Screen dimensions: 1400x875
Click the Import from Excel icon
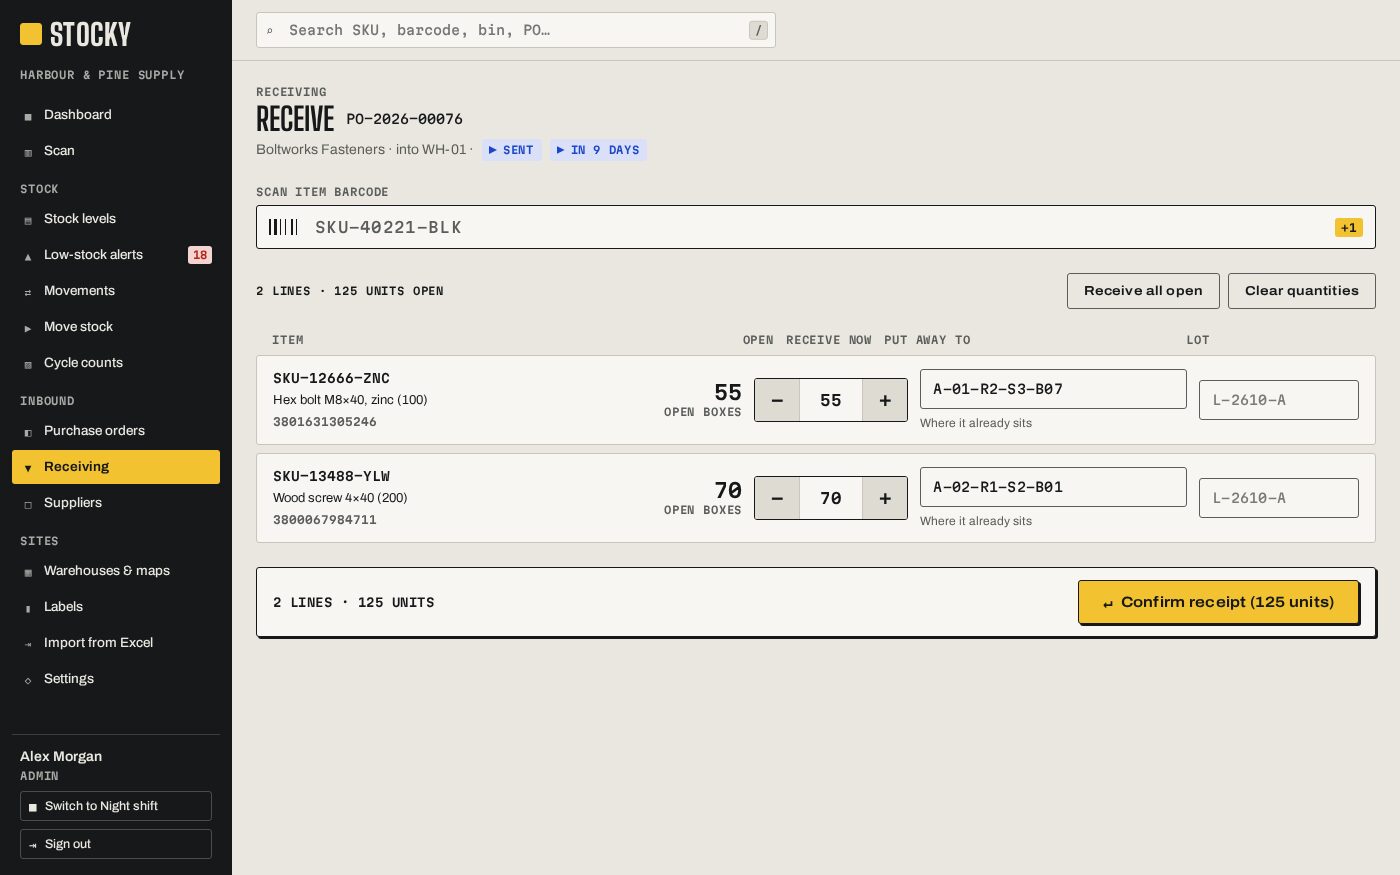[28, 644]
